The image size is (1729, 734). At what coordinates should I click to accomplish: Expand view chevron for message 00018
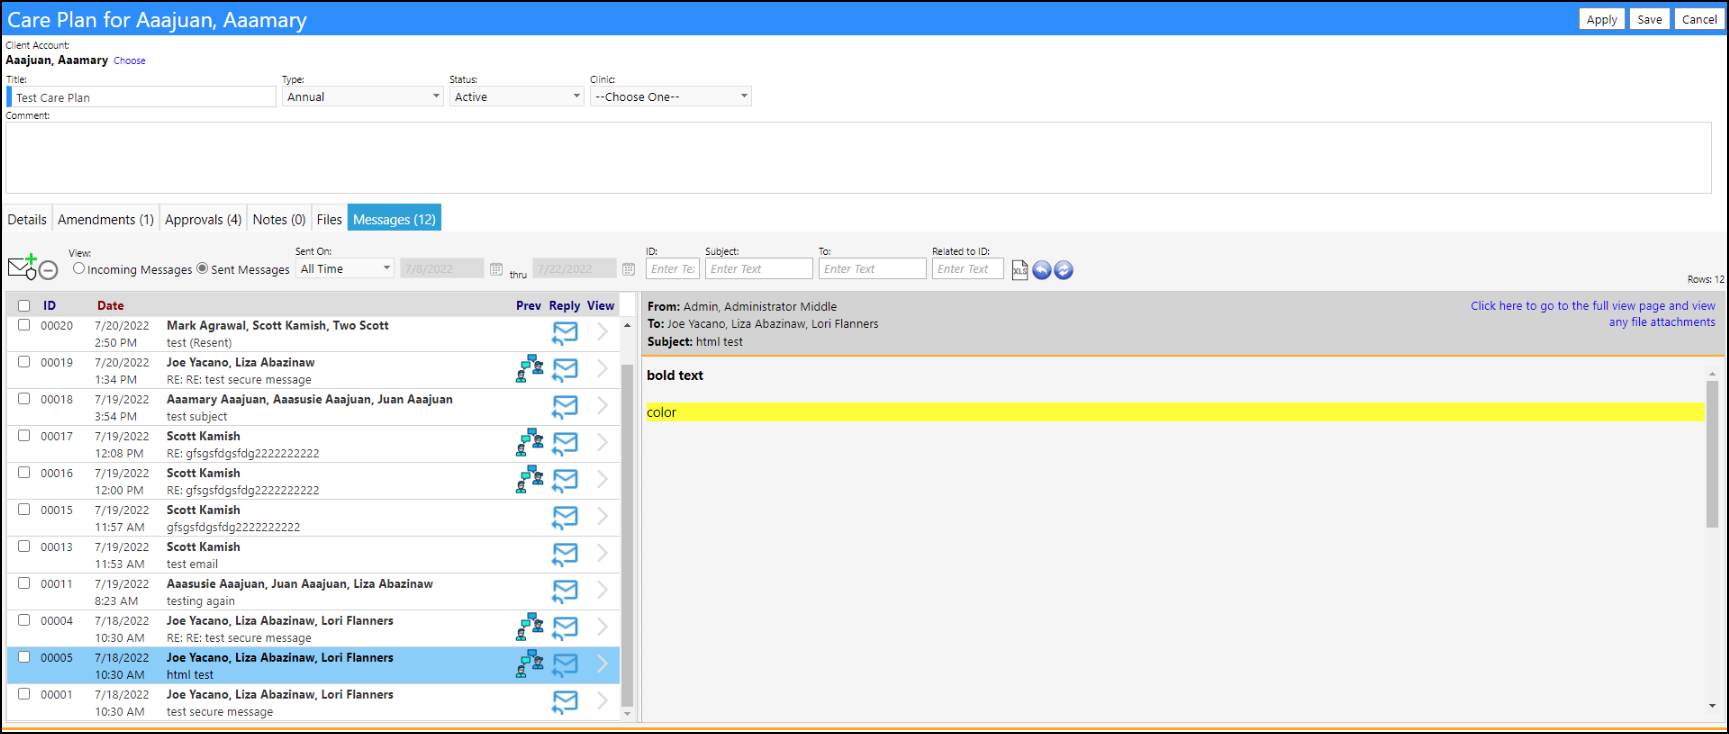[602, 406]
